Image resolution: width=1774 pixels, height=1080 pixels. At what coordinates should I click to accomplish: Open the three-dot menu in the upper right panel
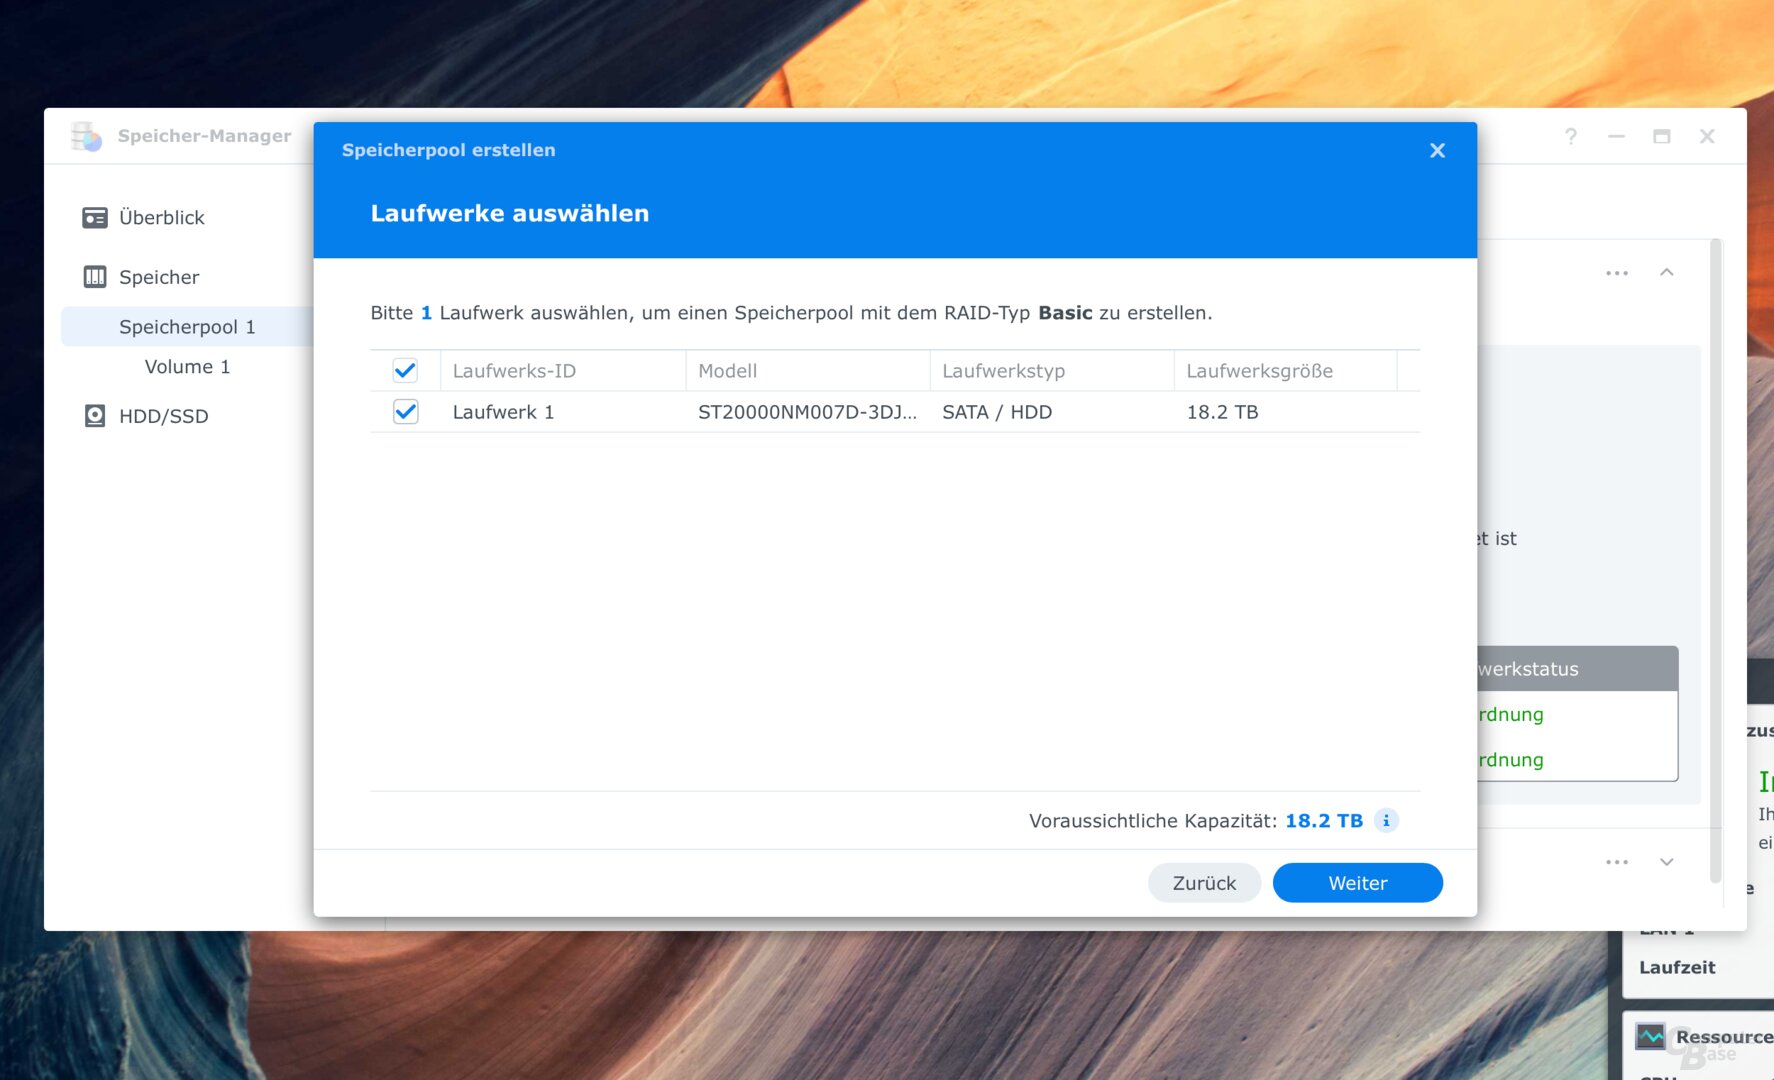(1616, 272)
